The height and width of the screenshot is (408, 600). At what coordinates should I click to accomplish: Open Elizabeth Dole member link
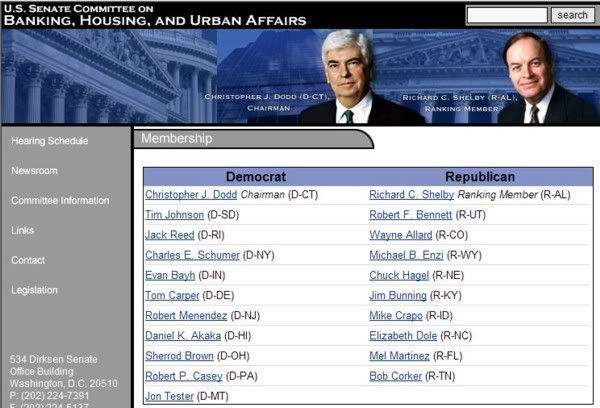point(403,336)
